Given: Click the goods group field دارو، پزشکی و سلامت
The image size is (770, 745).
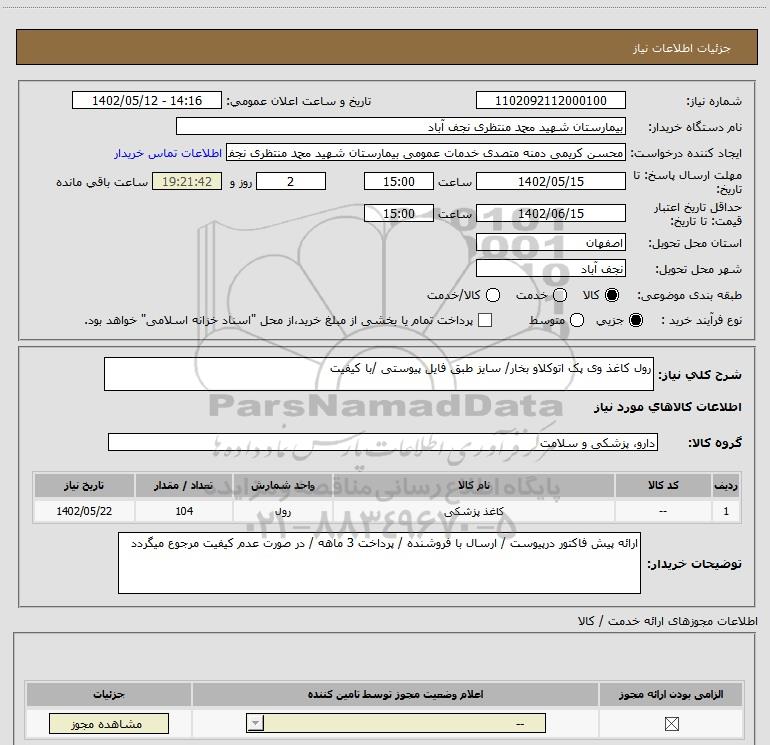Looking at the screenshot, I should pos(383,442).
